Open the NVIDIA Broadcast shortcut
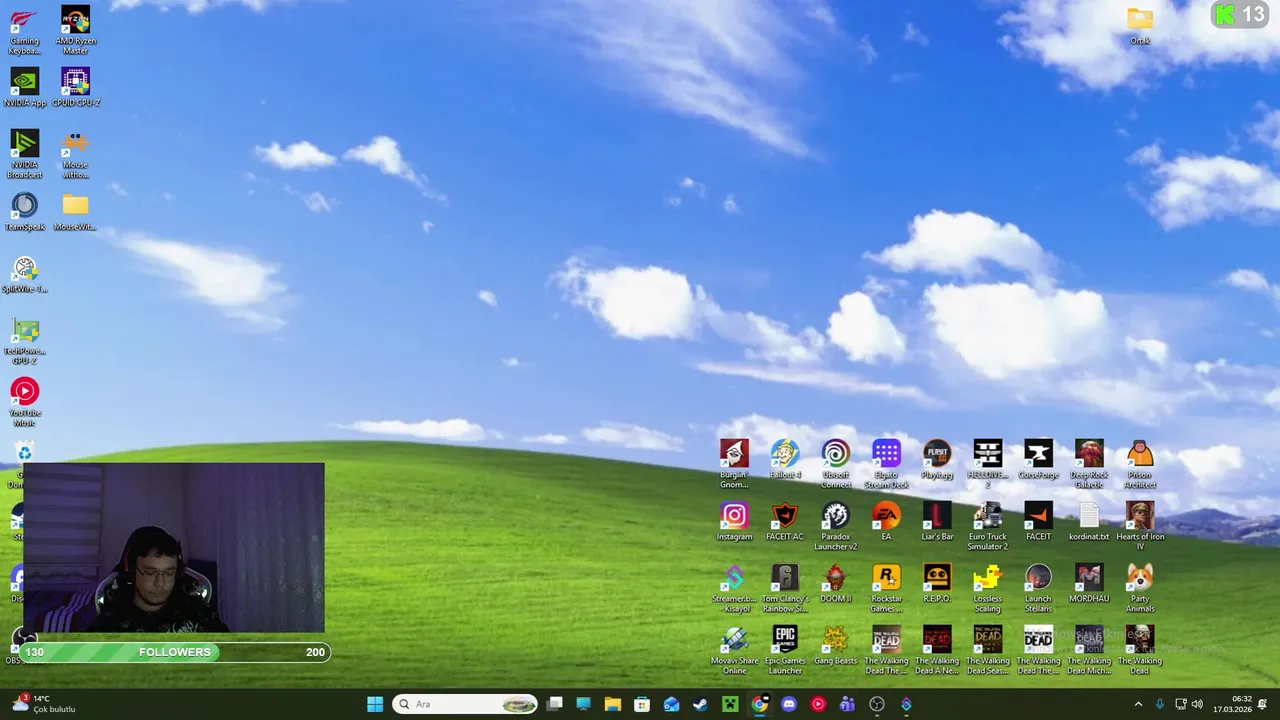 [24, 155]
